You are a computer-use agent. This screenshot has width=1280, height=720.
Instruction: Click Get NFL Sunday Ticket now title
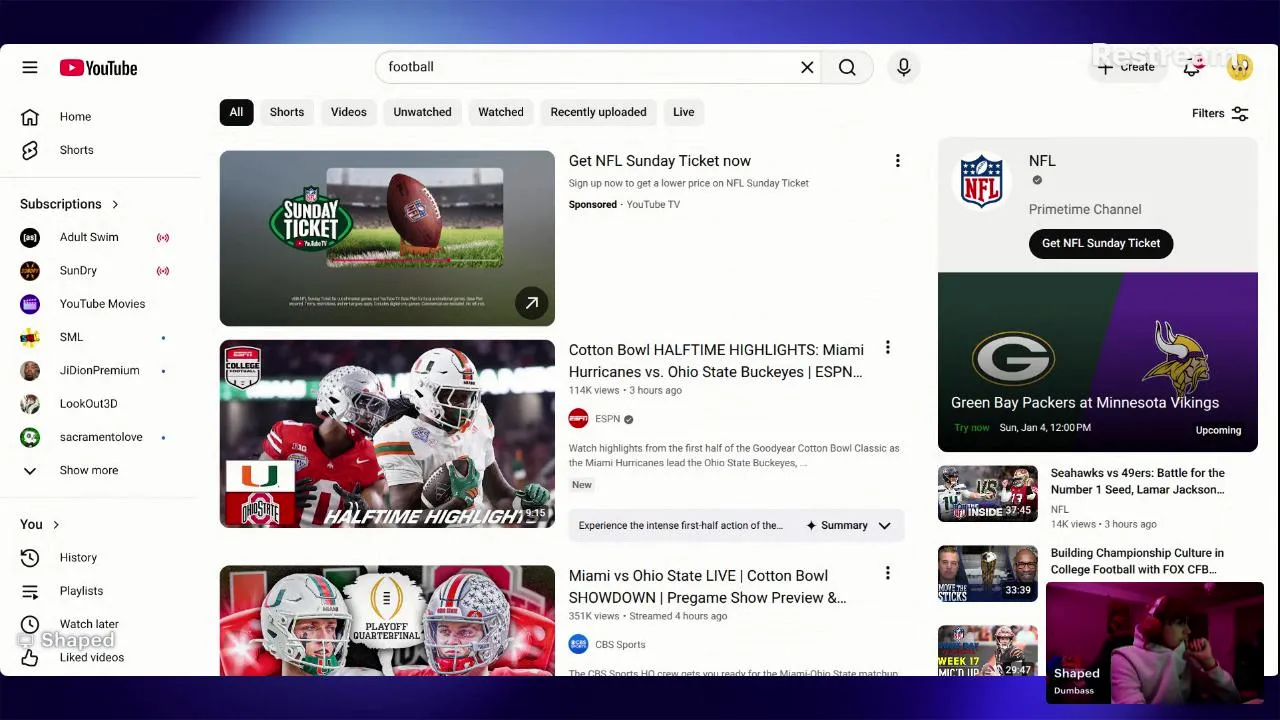tap(660, 161)
